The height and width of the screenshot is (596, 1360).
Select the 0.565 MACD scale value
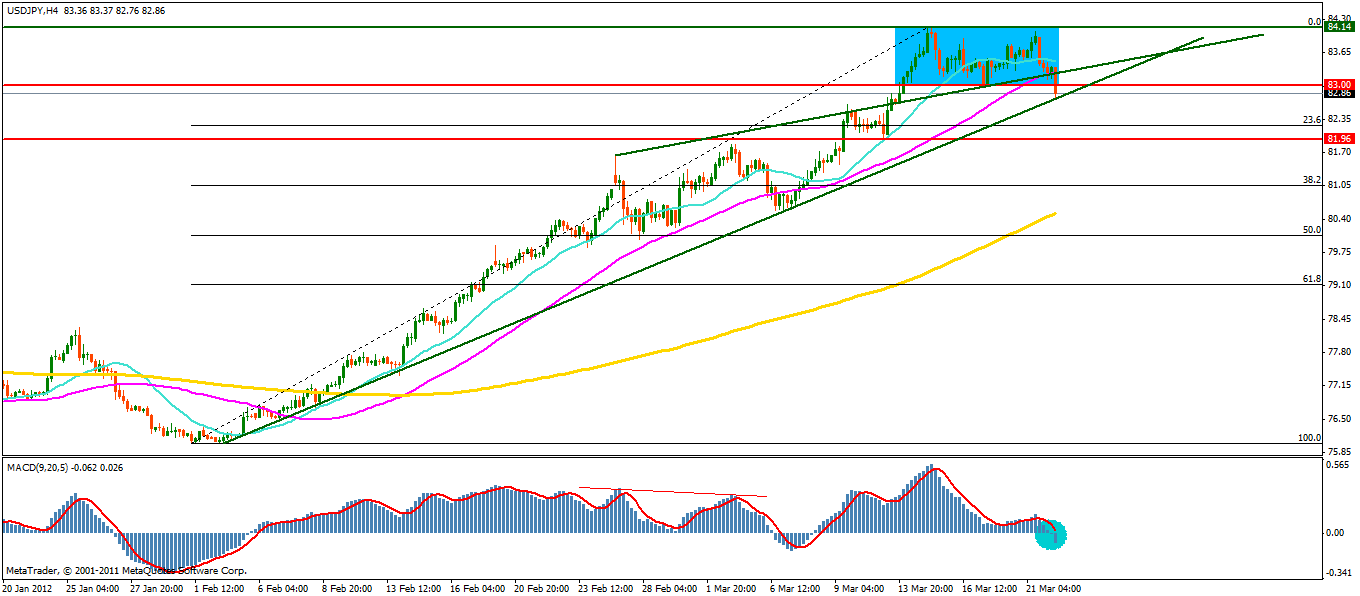click(1337, 465)
